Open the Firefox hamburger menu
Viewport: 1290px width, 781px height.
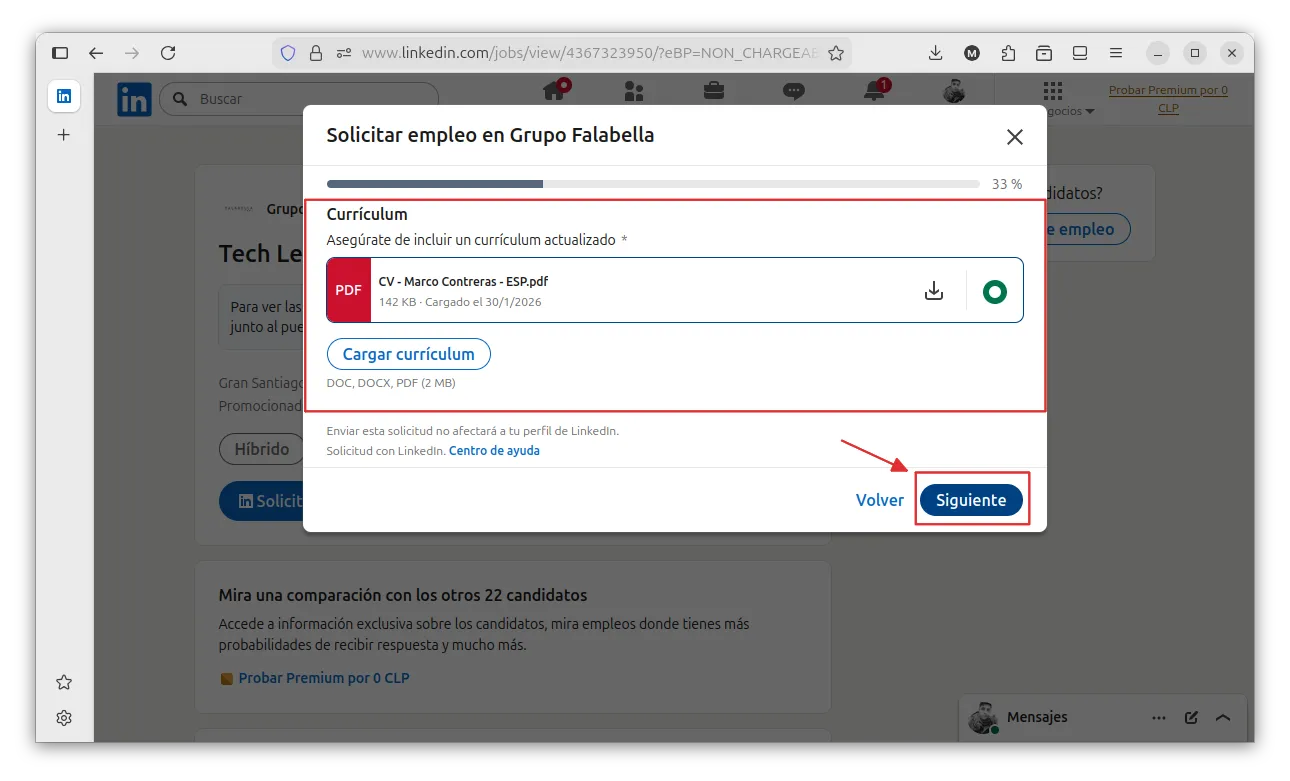pos(1115,52)
